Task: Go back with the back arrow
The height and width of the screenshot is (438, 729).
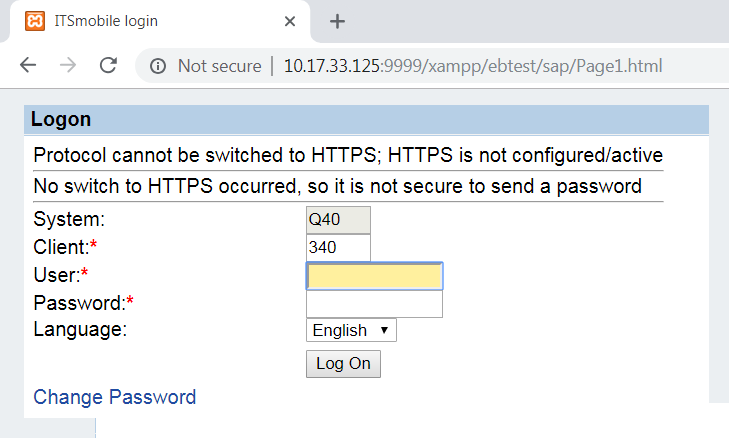Action: pos(28,66)
